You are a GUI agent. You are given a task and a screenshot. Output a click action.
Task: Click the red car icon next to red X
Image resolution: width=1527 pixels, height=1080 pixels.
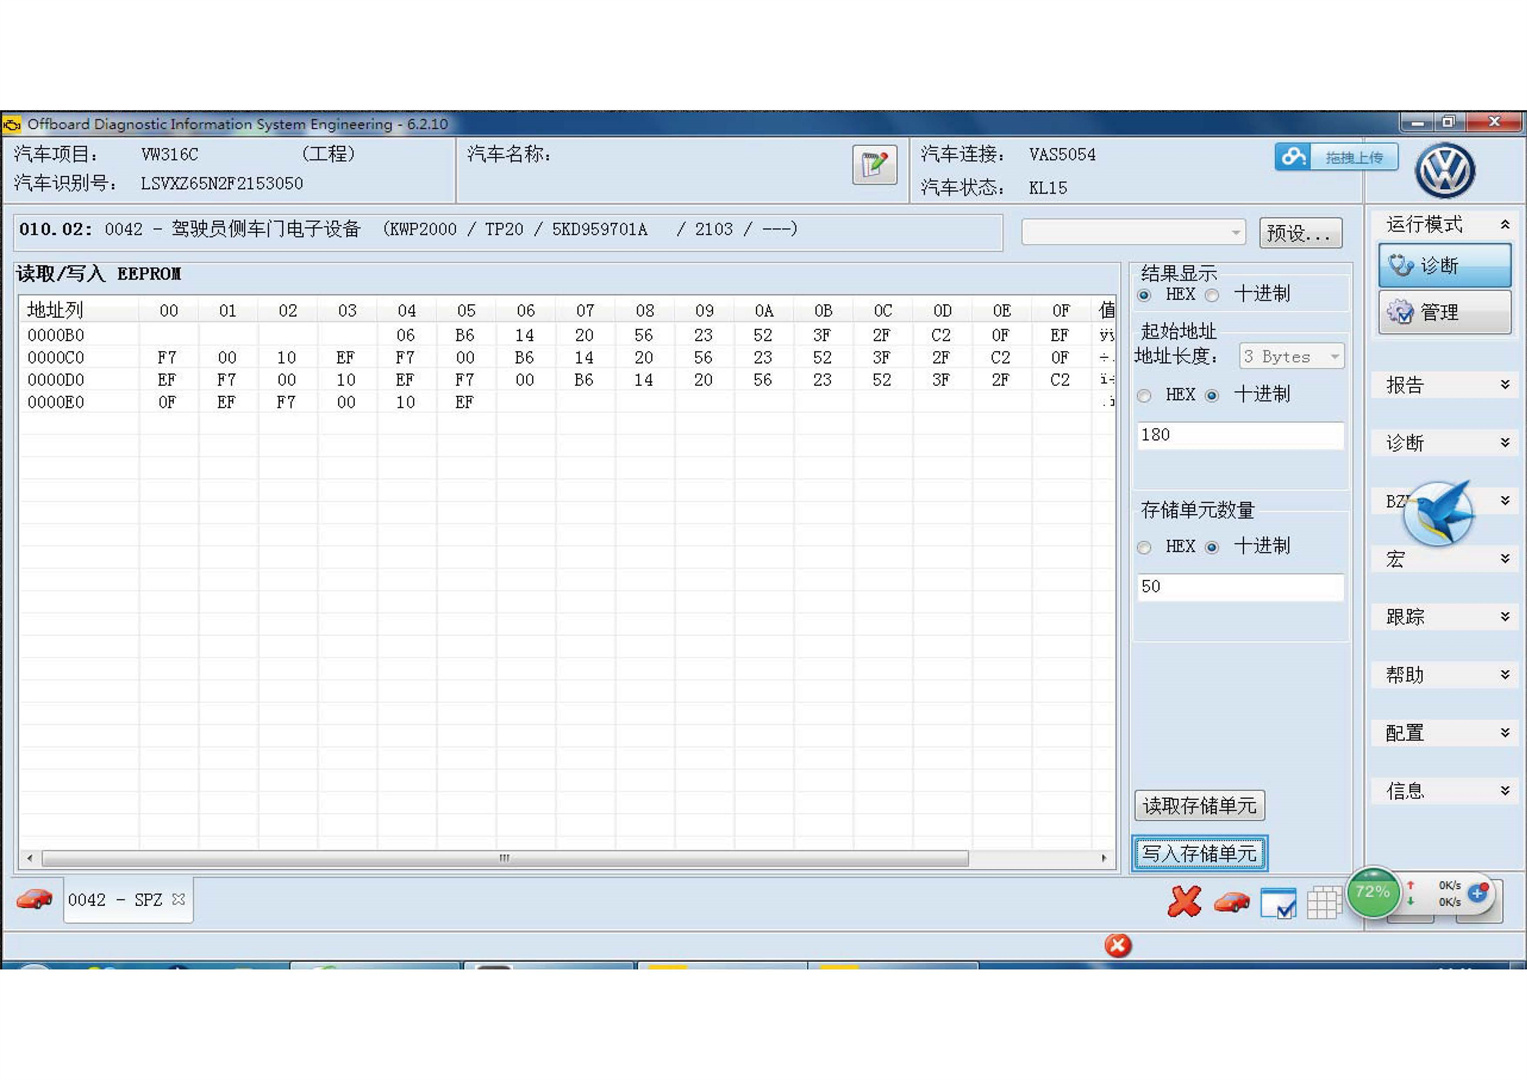[x=1231, y=902]
